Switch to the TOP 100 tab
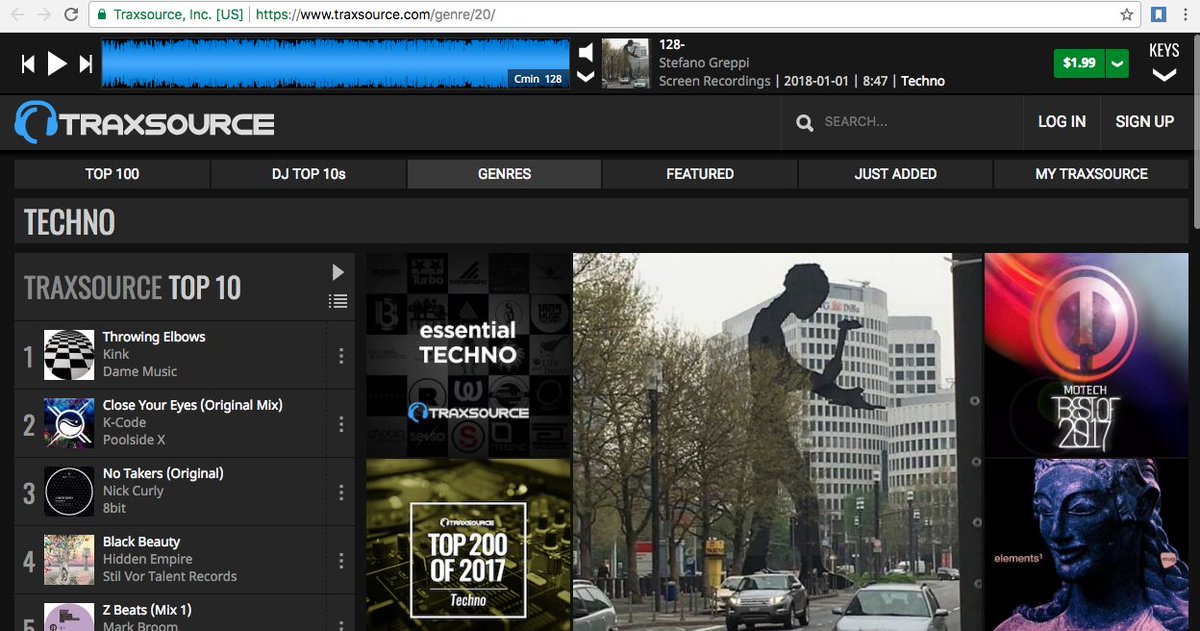Image resolution: width=1200 pixels, height=631 pixels. click(112, 173)
